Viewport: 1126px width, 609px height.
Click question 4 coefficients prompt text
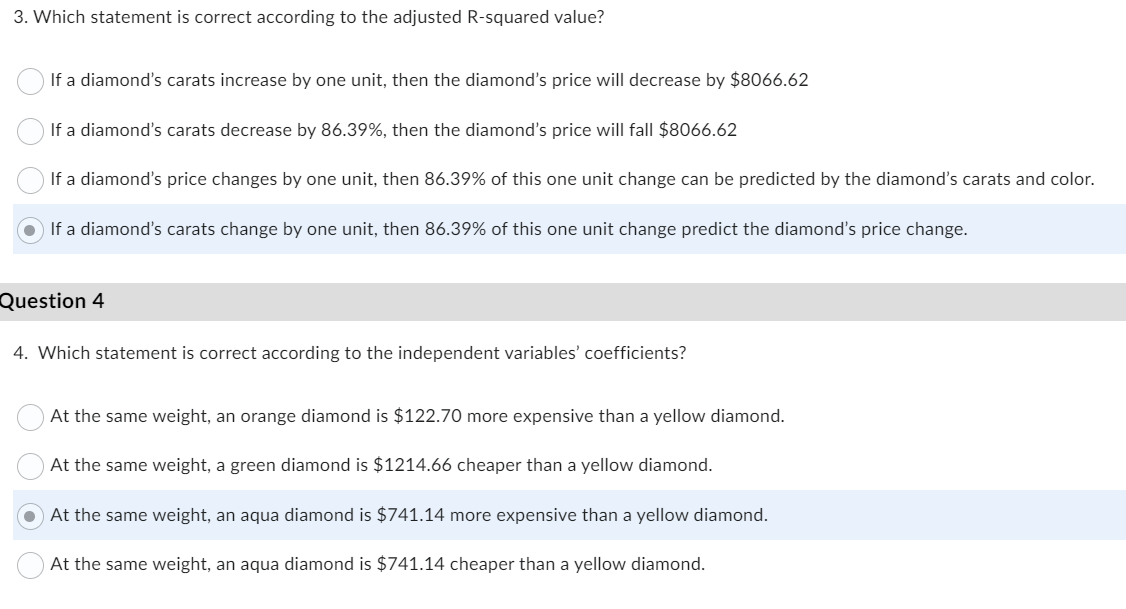click(x=350, y=353)
